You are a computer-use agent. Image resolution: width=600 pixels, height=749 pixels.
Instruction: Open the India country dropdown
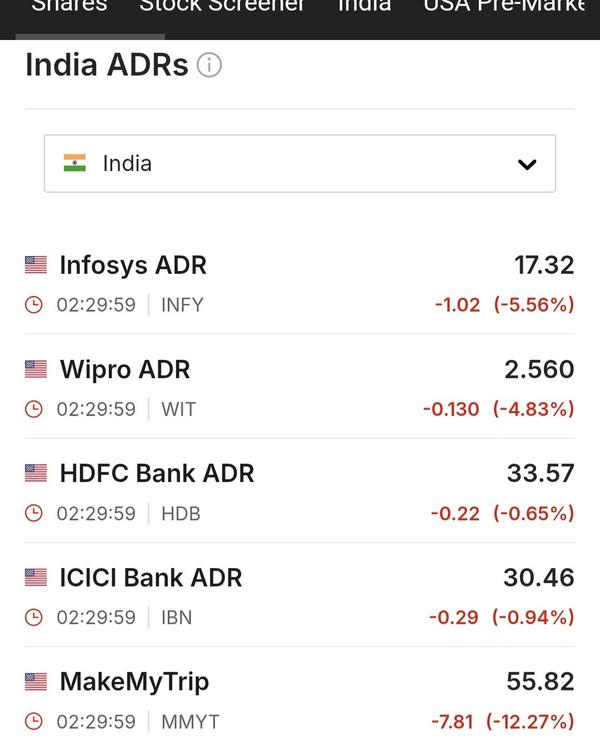point(299,163)
